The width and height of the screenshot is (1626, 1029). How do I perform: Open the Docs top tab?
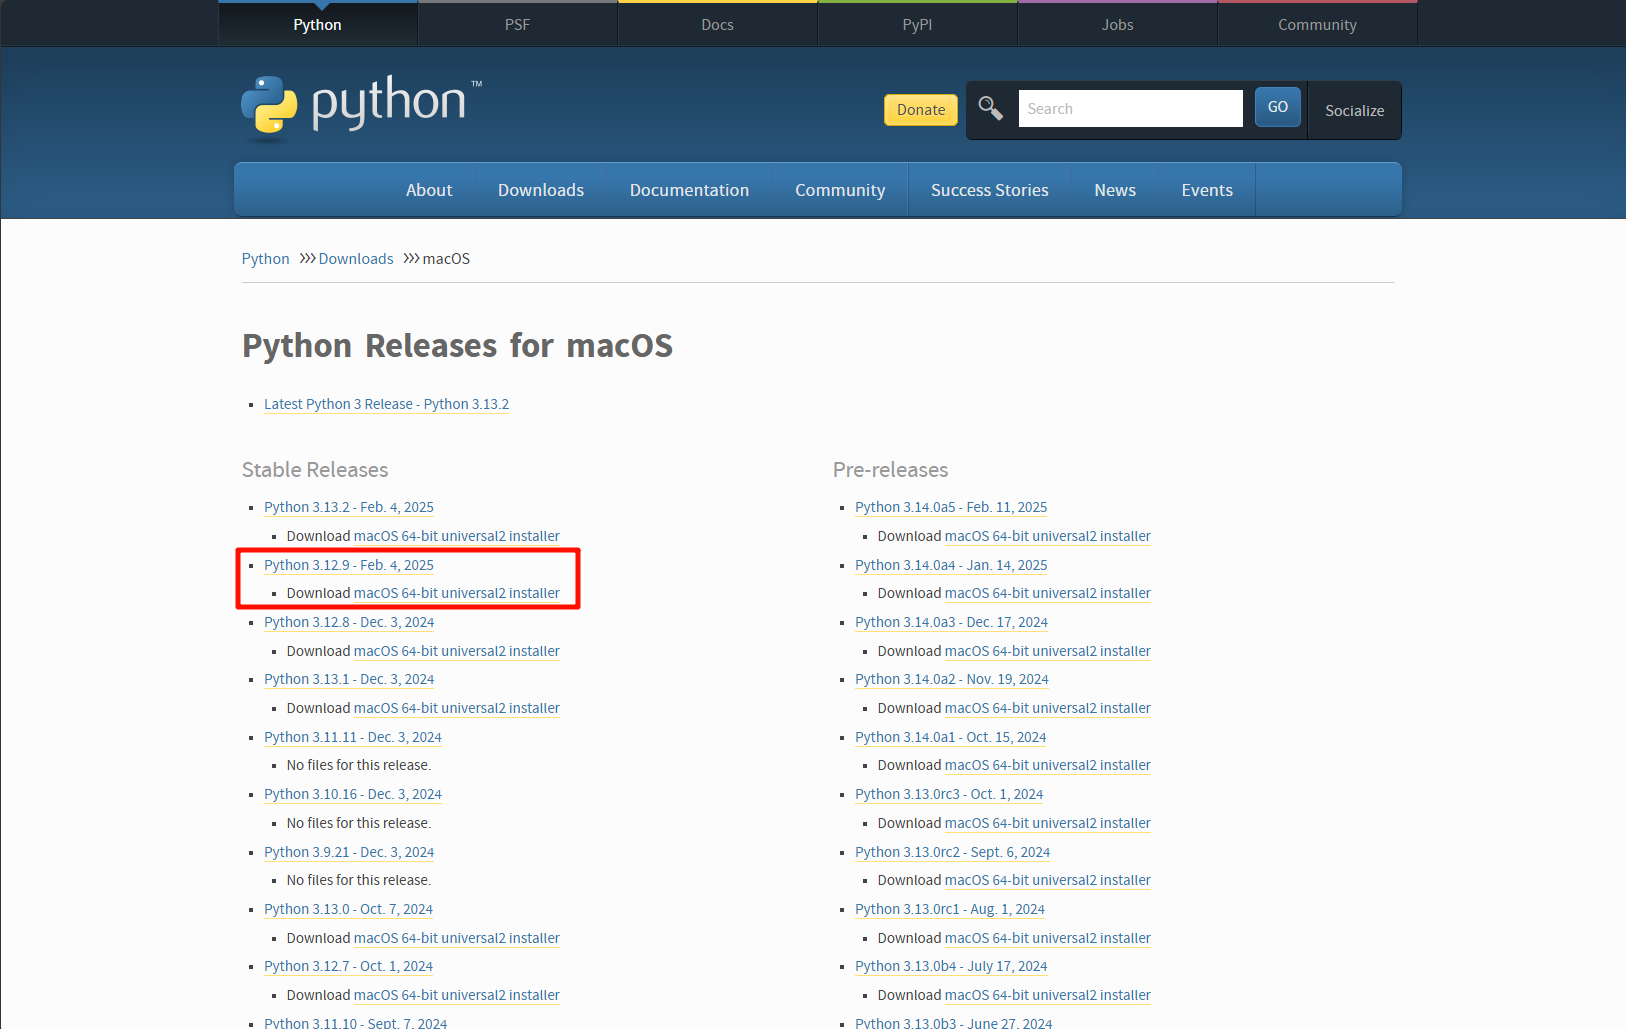pos(717,24)
